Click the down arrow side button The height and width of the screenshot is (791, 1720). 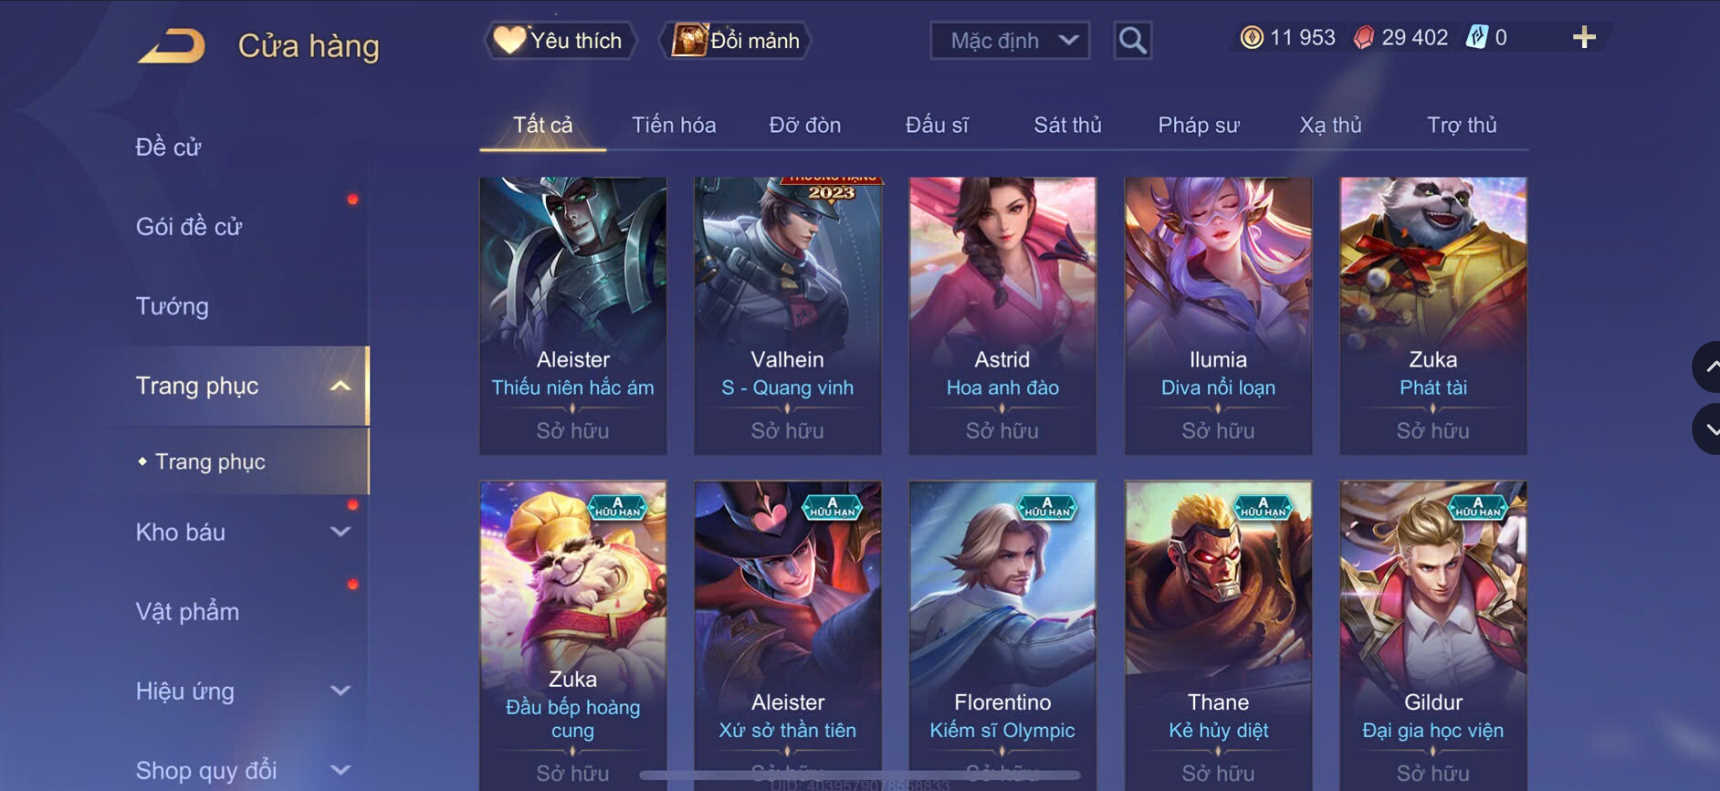pyautogui.click(x=1708, y=429)
